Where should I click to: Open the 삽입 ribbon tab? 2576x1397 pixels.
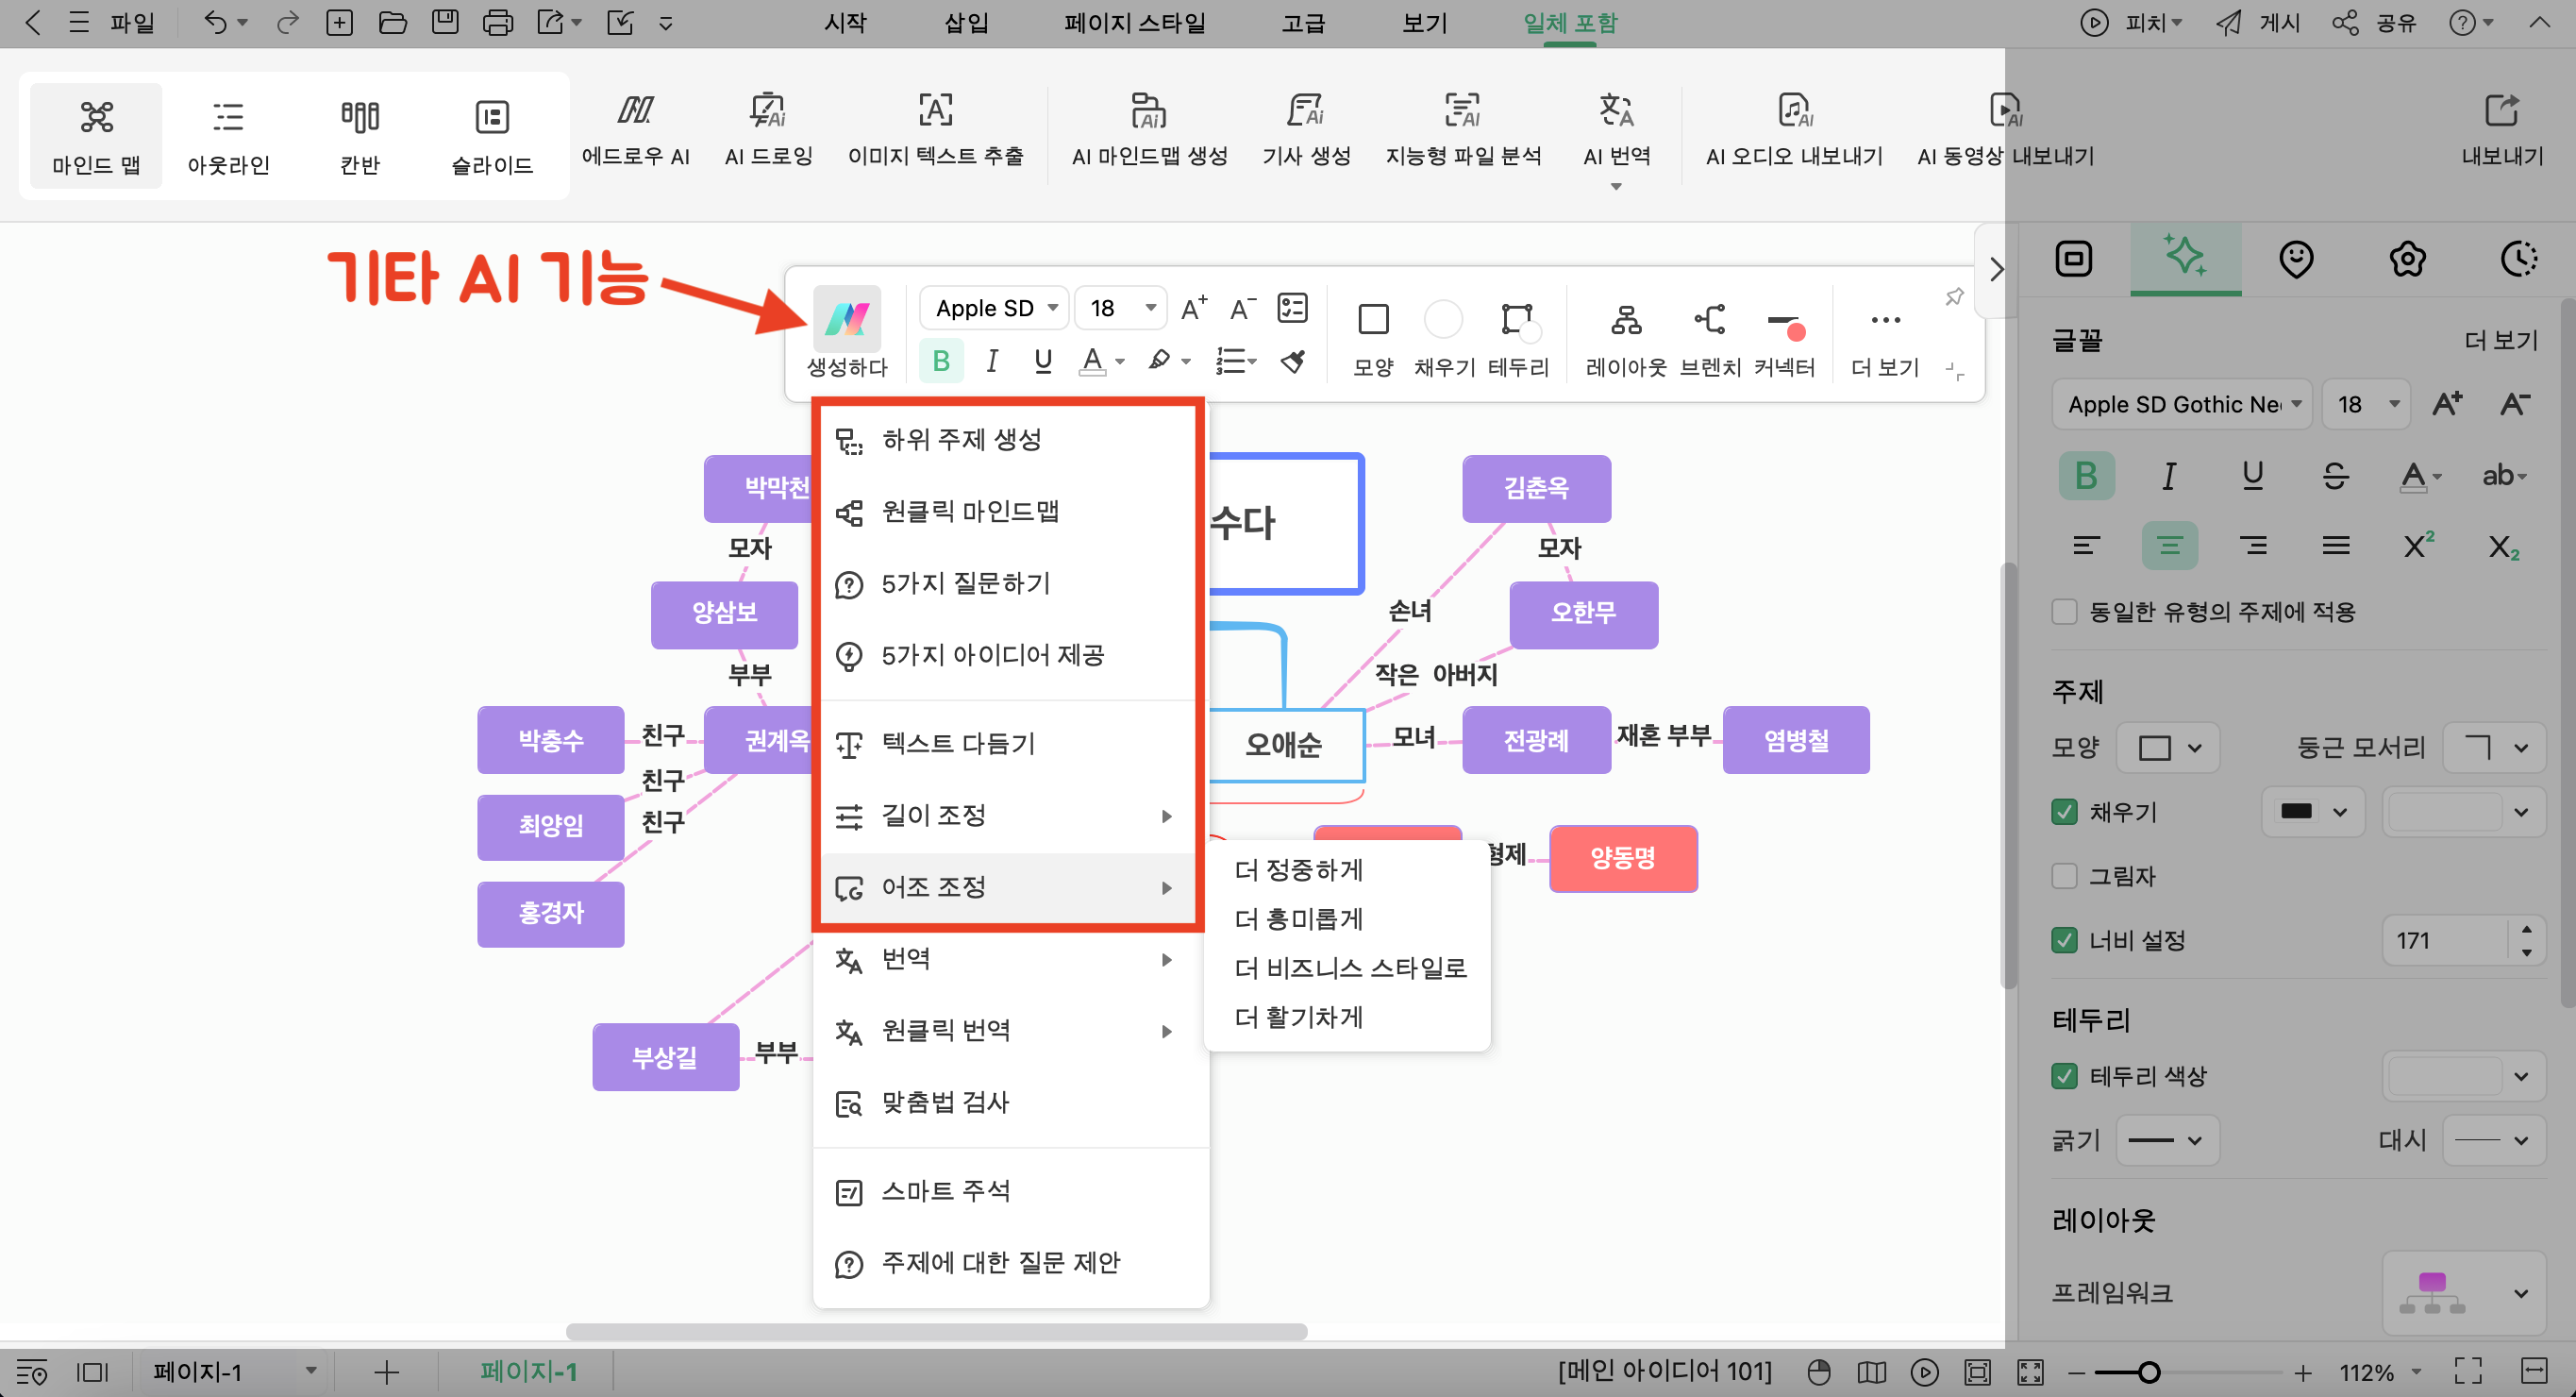(966, 22)
